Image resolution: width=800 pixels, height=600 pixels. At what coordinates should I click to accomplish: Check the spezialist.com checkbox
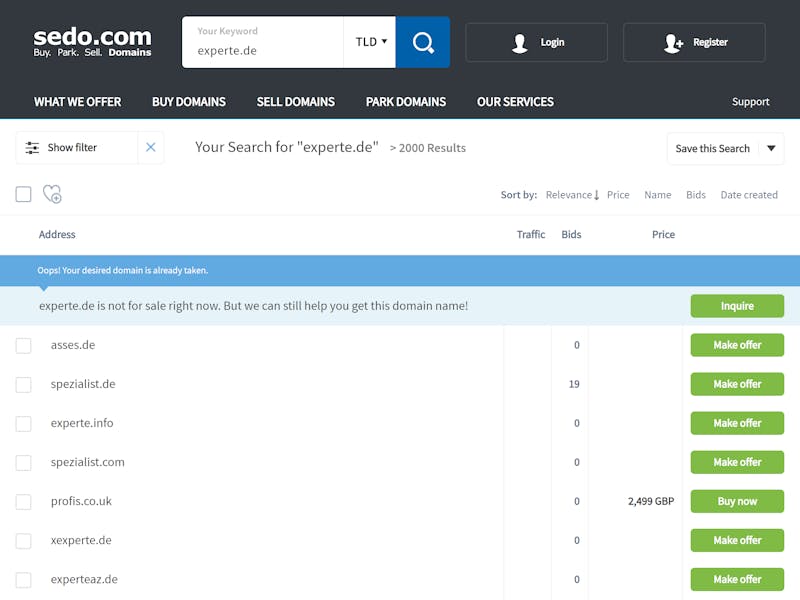pos(23,463)
